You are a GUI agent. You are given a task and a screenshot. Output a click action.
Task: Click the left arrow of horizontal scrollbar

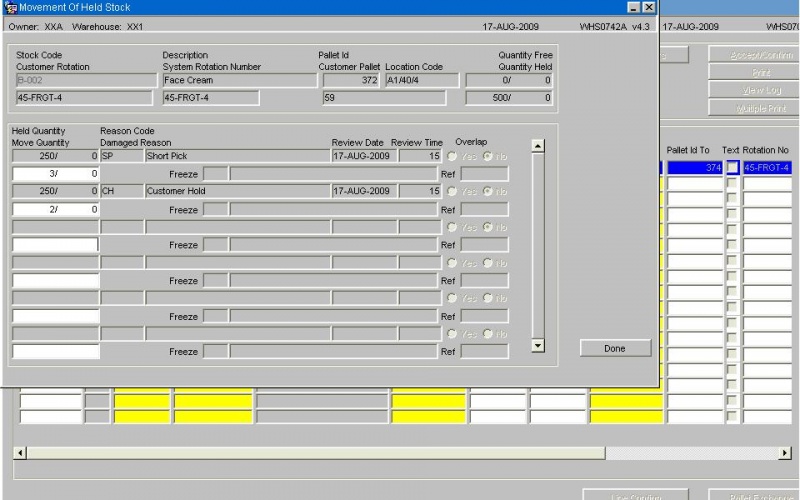[20, 453]
